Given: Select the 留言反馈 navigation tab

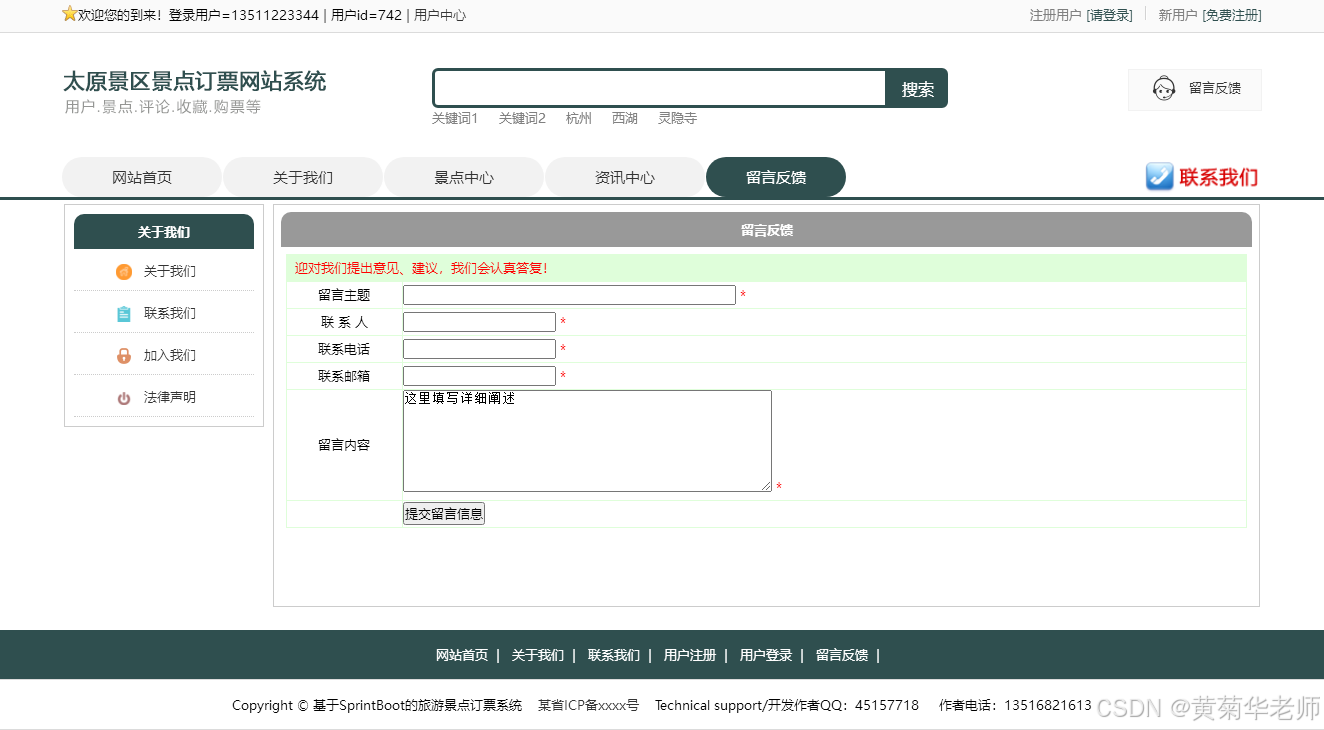Looking at the screenshot, I should tap(776, 177).
